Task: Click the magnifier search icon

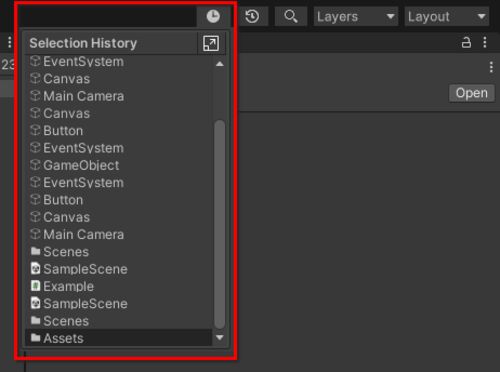Action: coord(291,16)
